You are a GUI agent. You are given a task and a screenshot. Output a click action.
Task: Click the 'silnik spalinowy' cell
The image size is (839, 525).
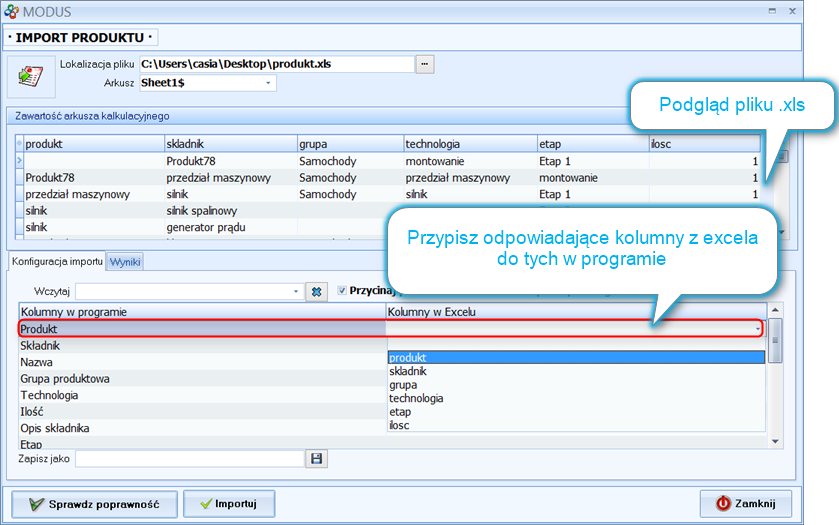tap(231, 211)
